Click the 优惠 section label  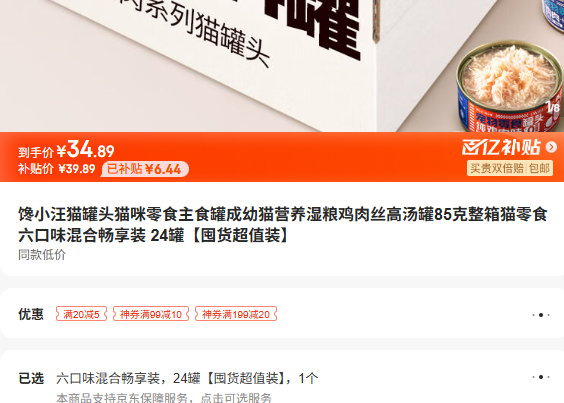click(31, 314)
